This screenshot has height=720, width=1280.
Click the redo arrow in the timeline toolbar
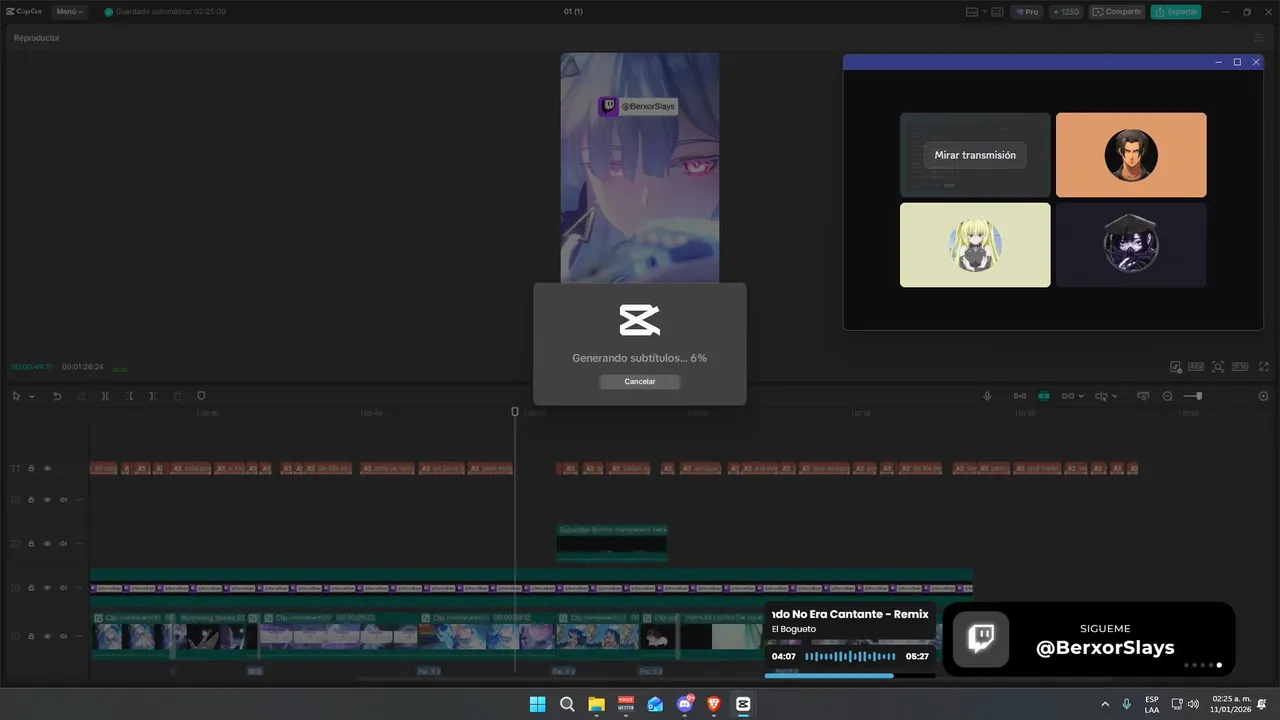pos(81,396)
